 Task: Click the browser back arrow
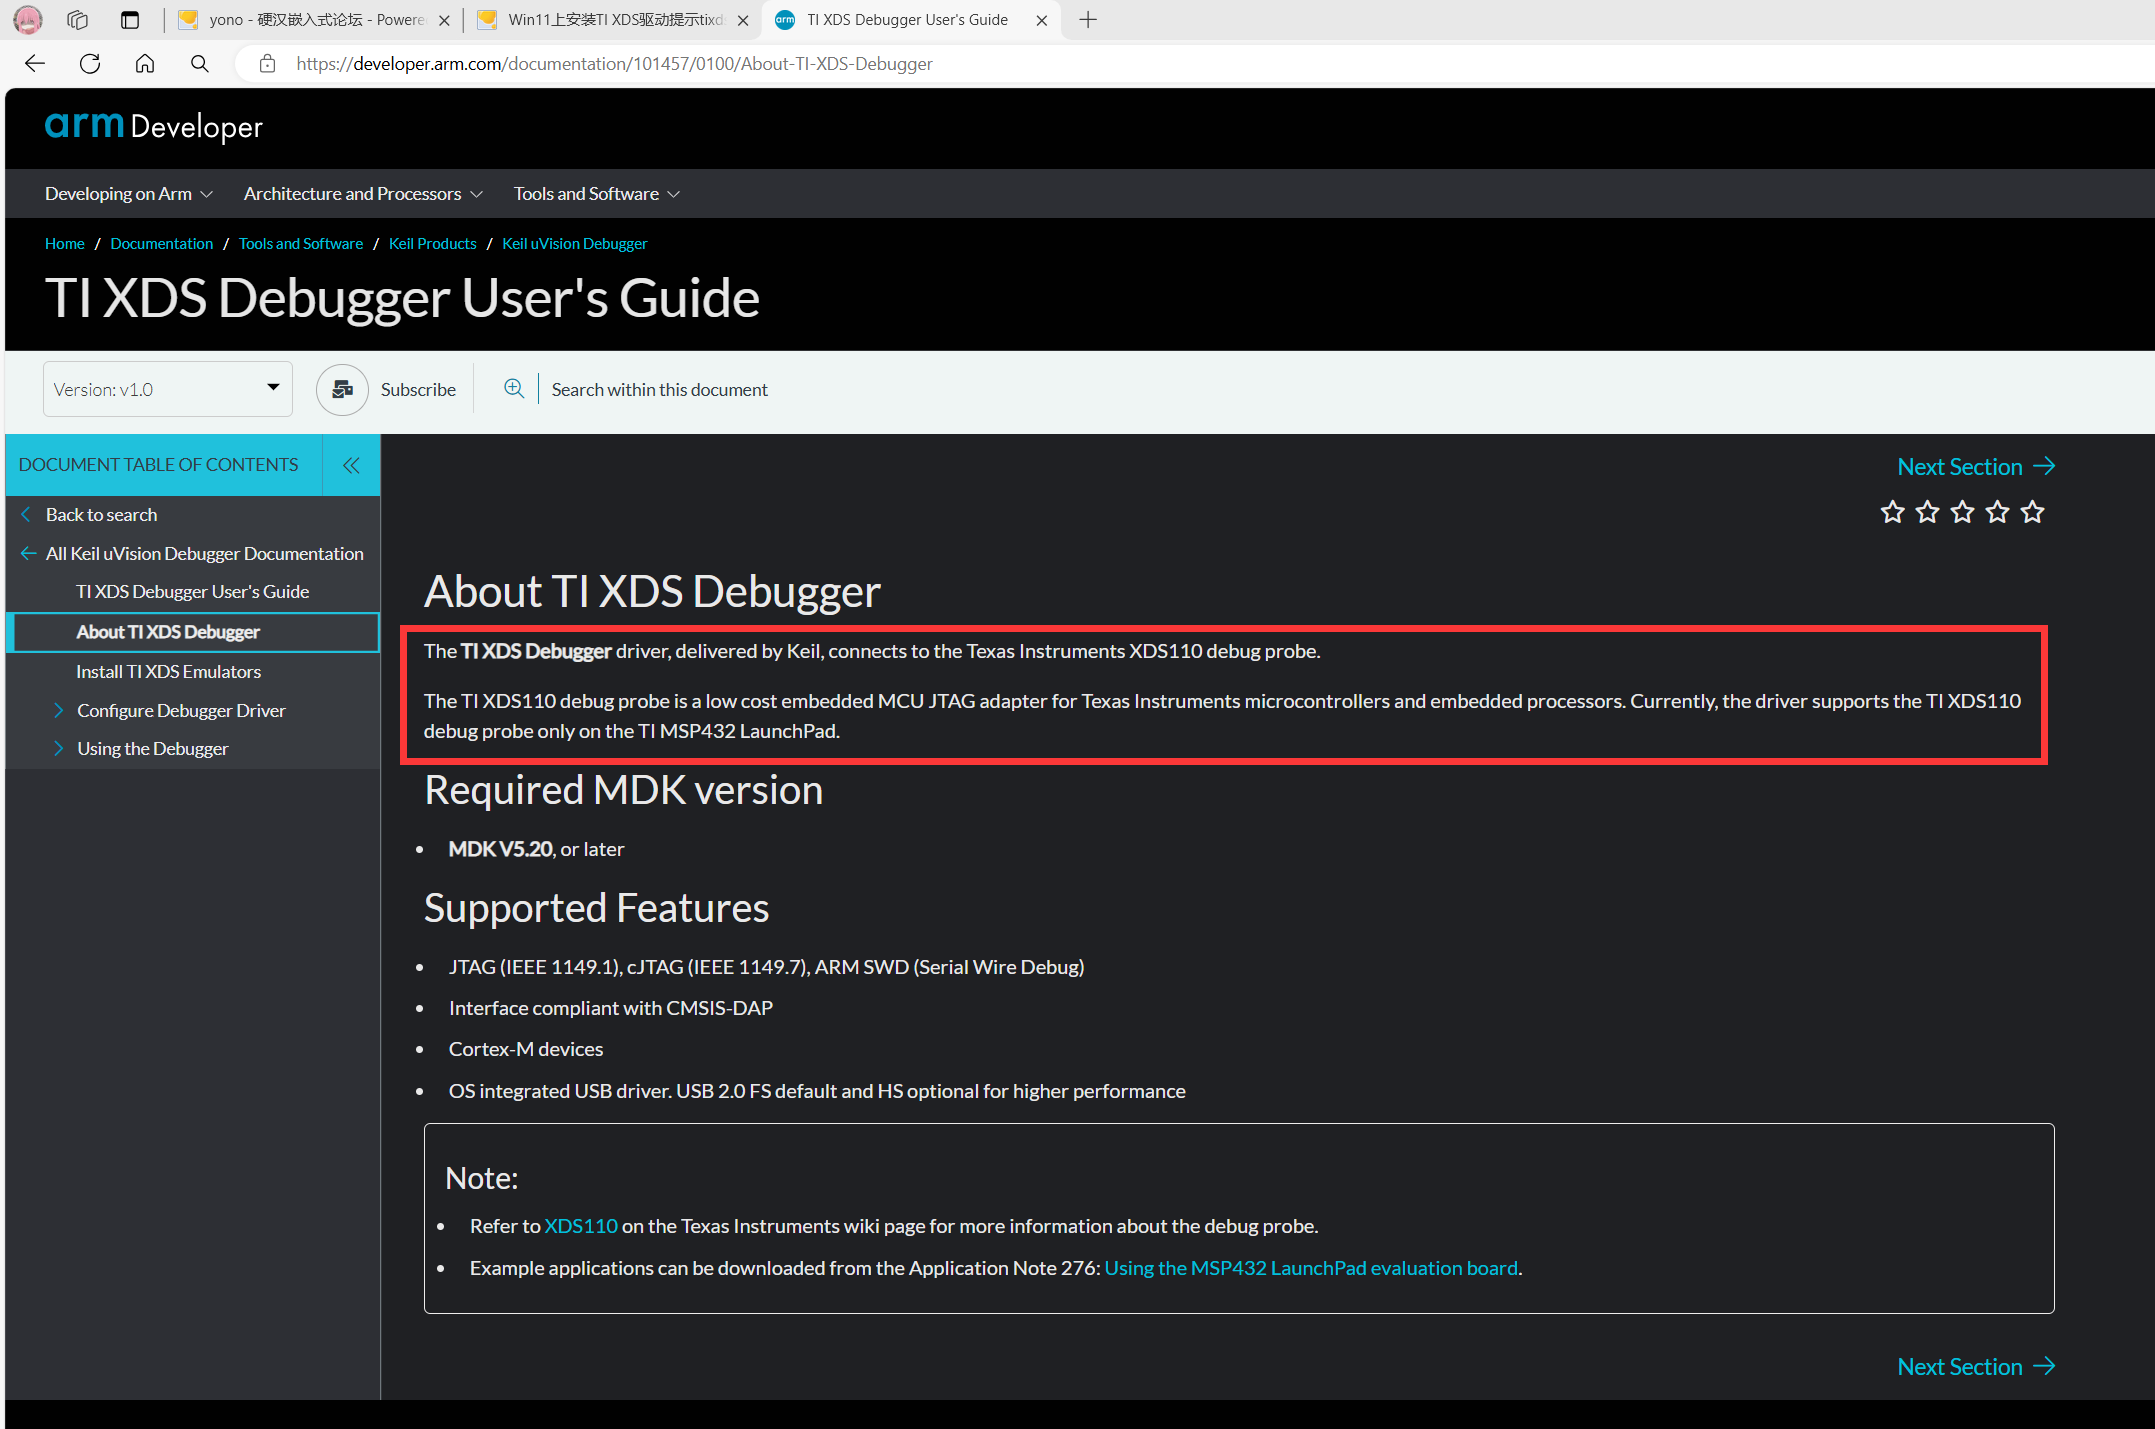(x=35, y=64)
